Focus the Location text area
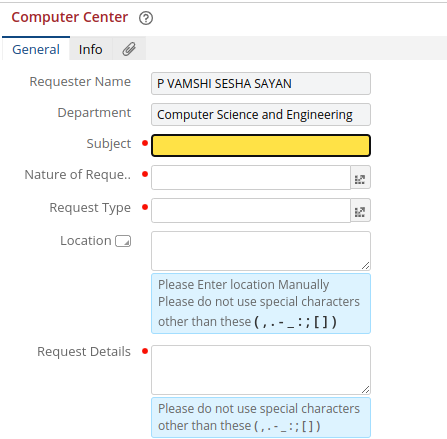The height and width of the screenshot is (439, 447). click(261, 251)
